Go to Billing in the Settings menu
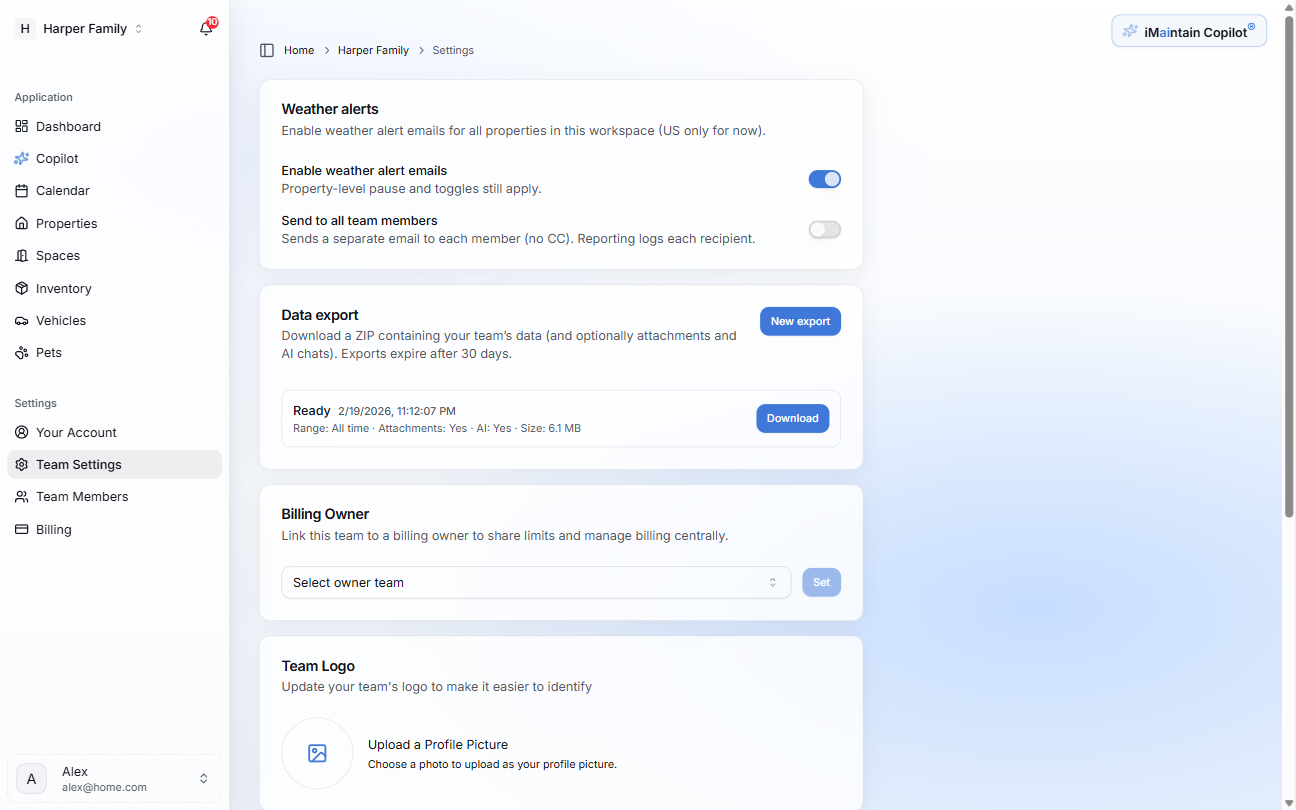Screen dimensions: 1296x810 [x=52, y=529]
